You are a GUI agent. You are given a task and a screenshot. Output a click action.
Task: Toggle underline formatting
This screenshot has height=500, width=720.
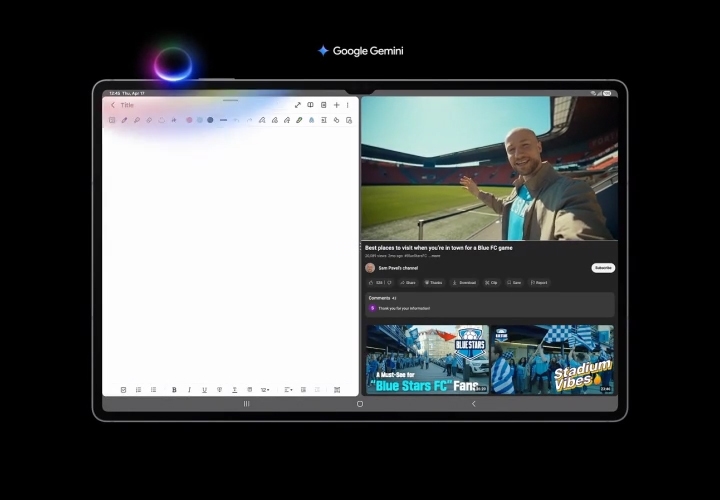204,390
